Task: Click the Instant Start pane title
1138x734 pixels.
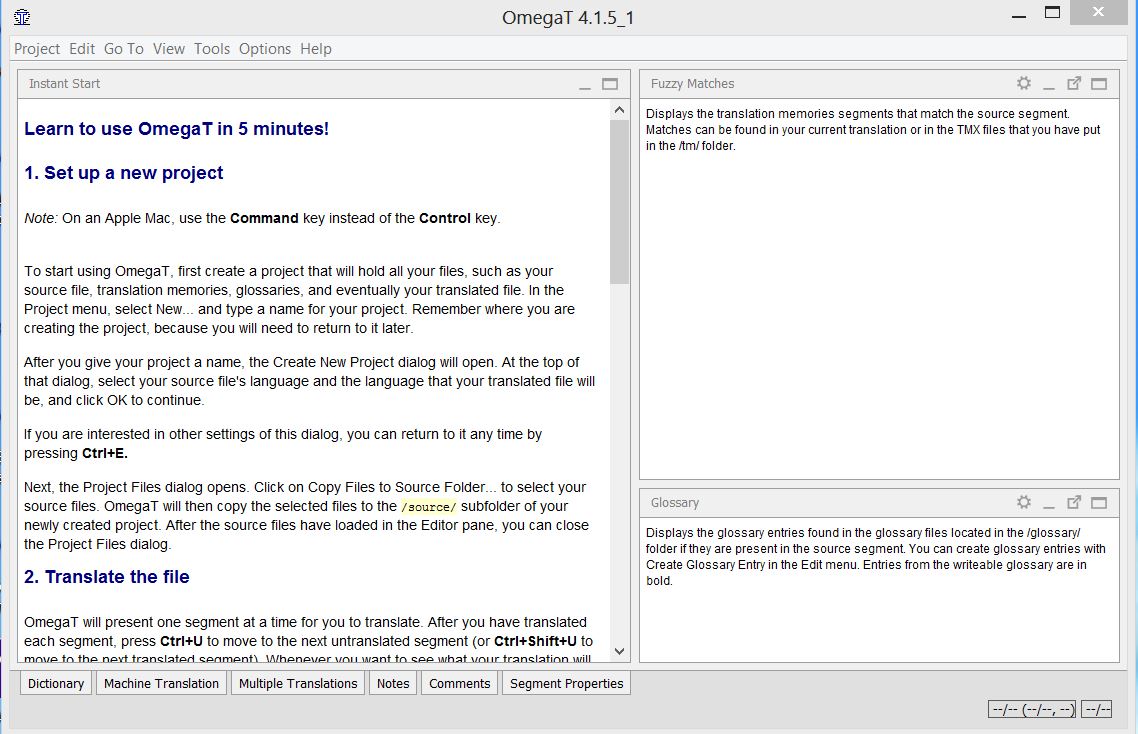Action: 65,83
